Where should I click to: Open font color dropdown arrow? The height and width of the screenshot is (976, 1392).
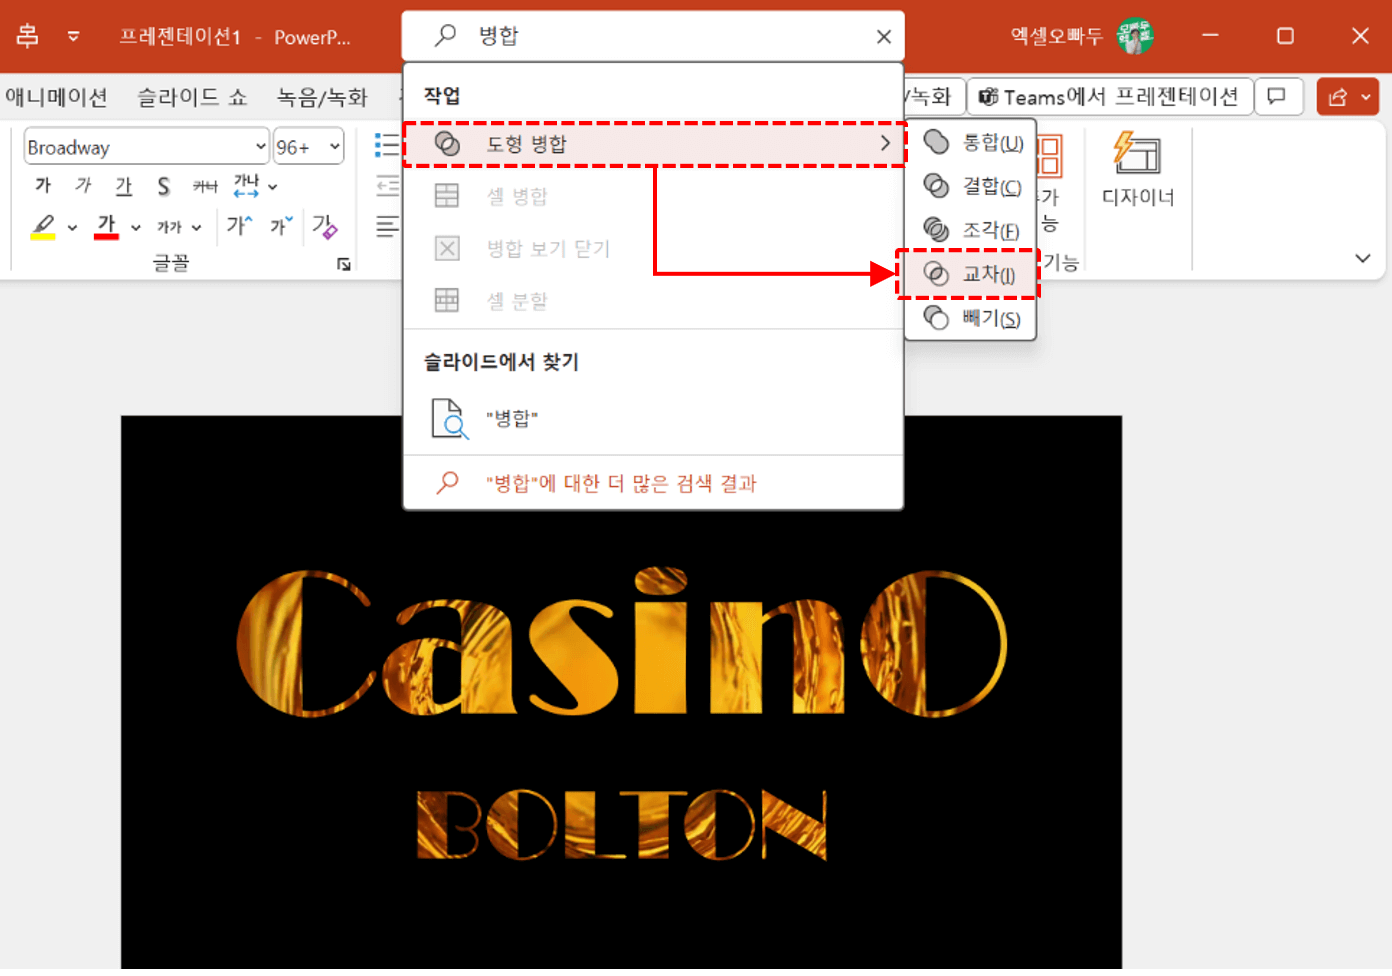coord(136,228)
